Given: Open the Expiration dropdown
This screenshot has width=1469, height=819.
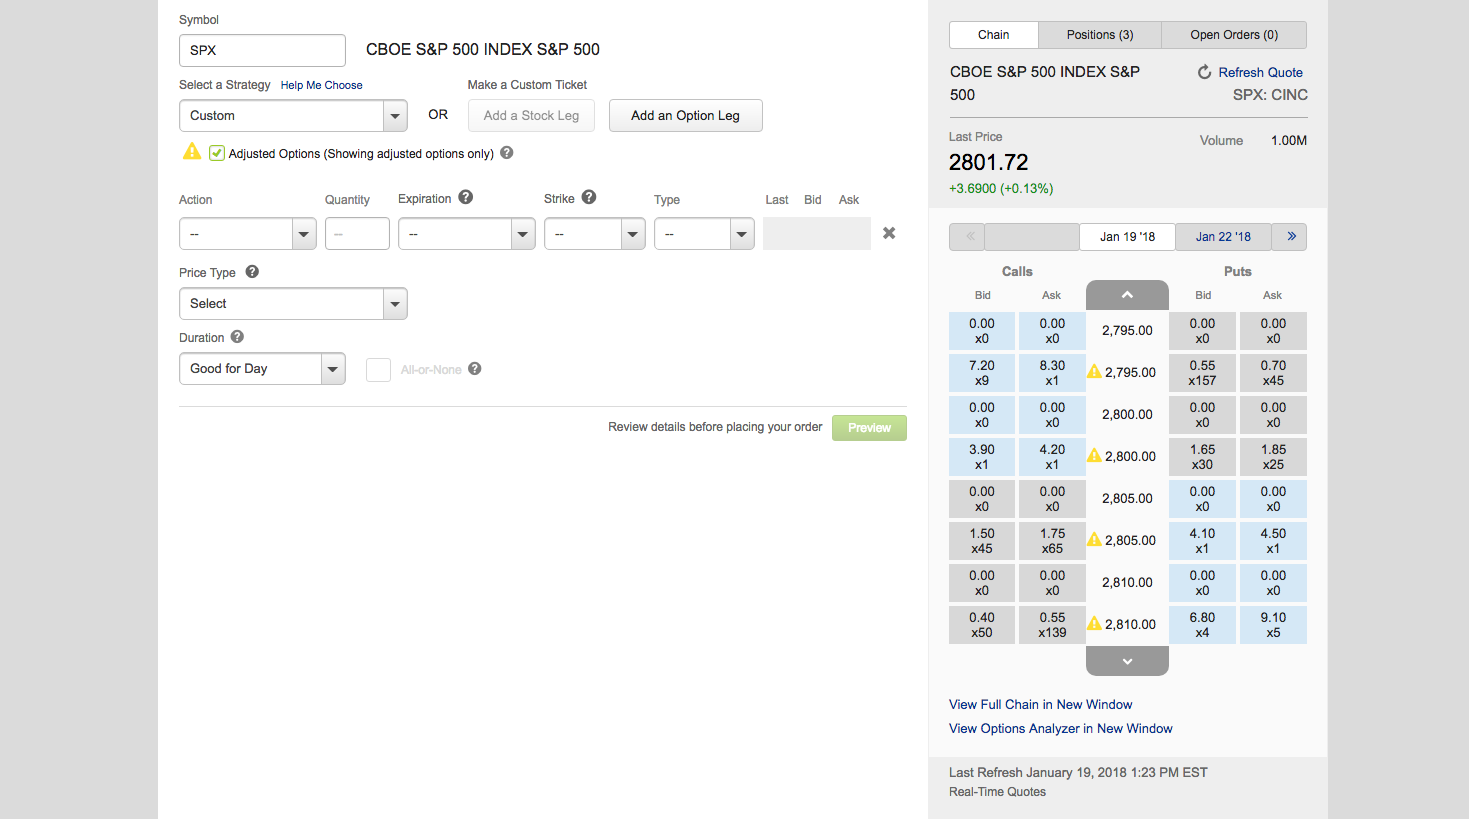Looking at the screenshot, I should click(x=467, y=234).
